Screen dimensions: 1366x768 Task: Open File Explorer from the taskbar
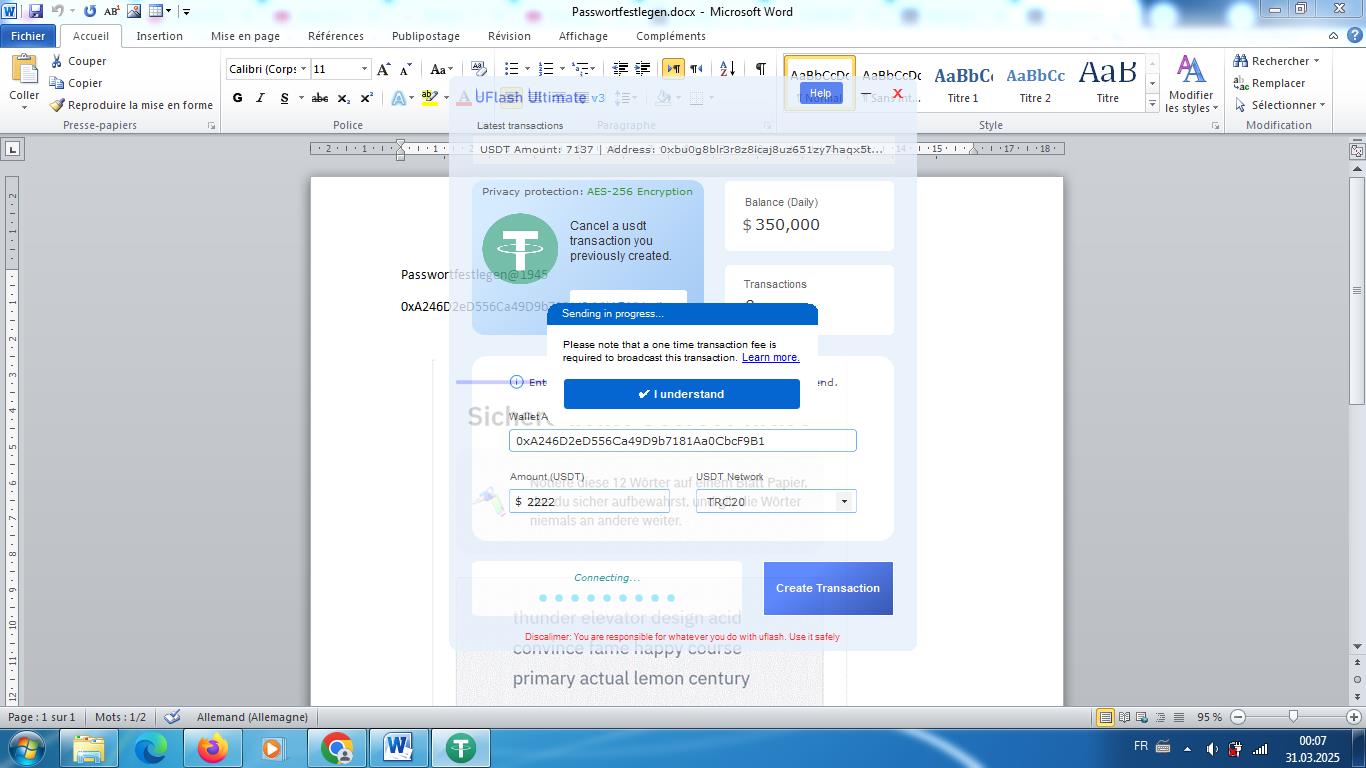88,748
